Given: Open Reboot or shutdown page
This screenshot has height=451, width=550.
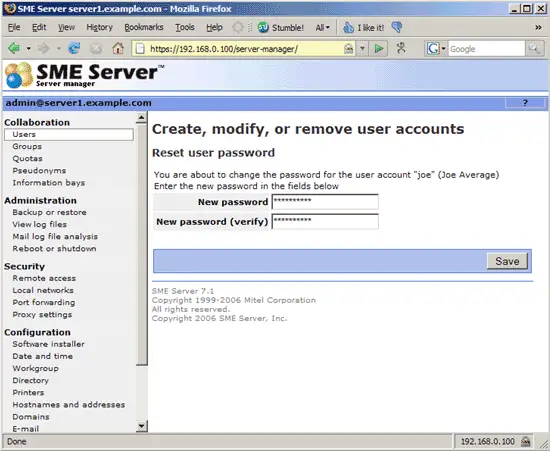Looking at the screenshot, I should click(x=54, y=249).
